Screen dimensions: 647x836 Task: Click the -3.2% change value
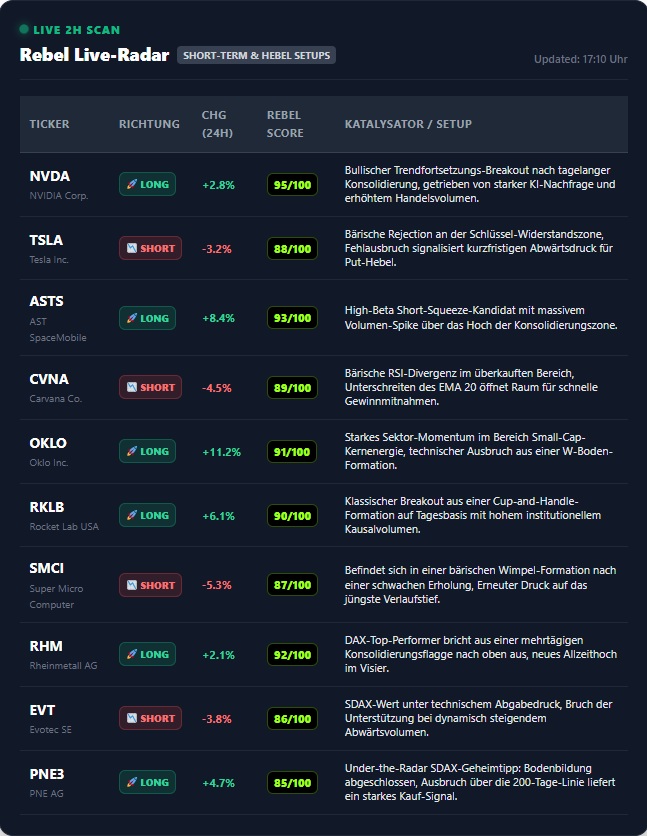tap(217, 250)
